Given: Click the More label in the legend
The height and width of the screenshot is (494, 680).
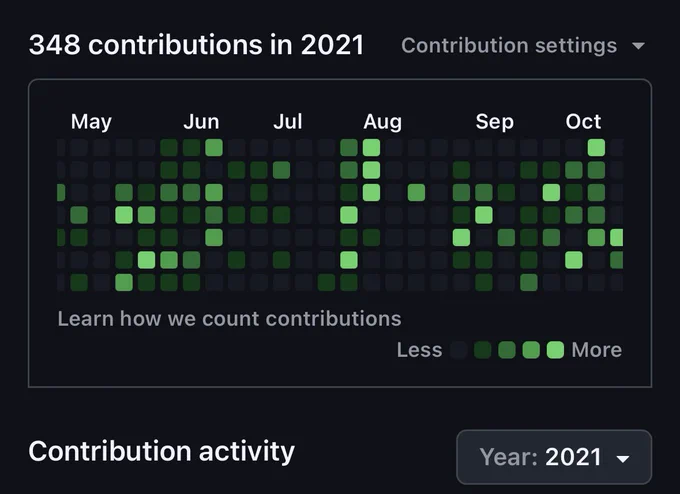Looking at the screenshot, I should 597,350.
